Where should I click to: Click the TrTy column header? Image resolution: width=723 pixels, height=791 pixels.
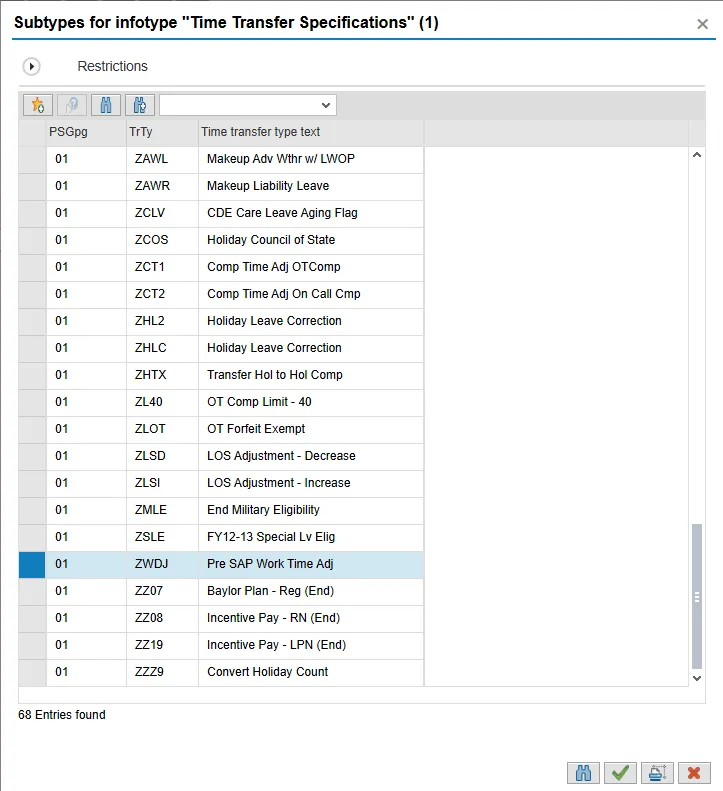coord(160,132)
